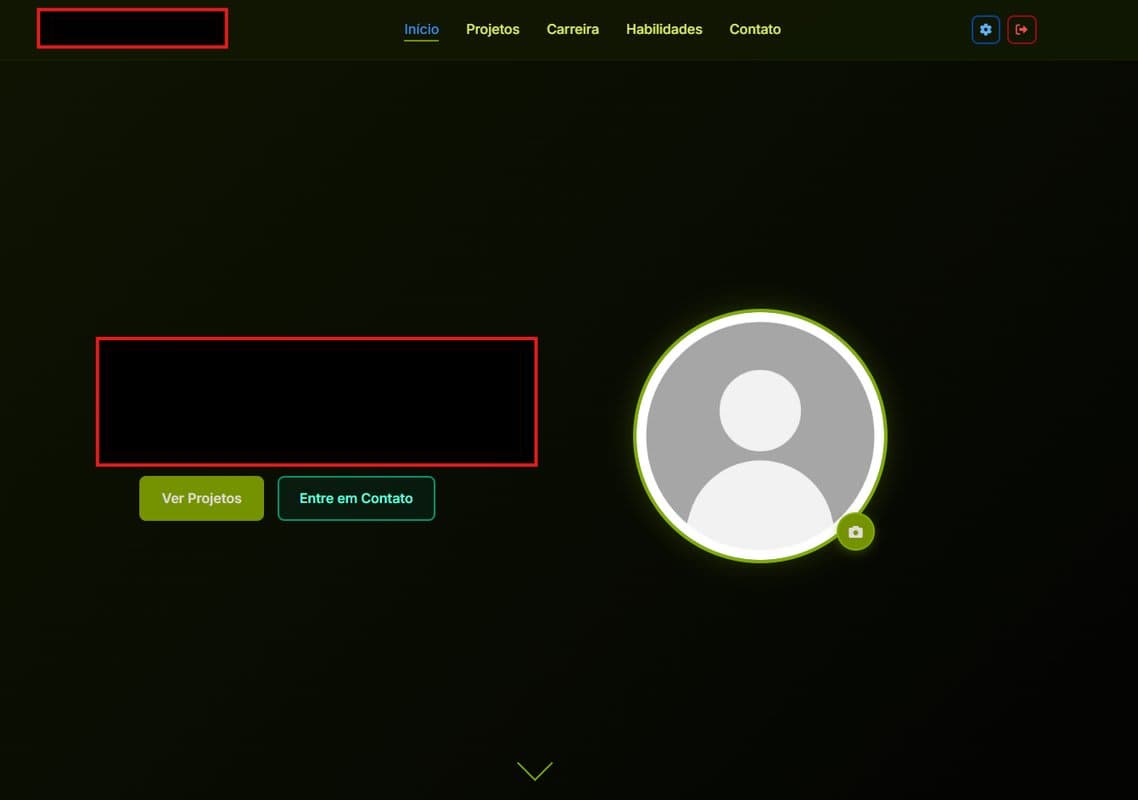Open settings via the gear icon

(985, 30)
